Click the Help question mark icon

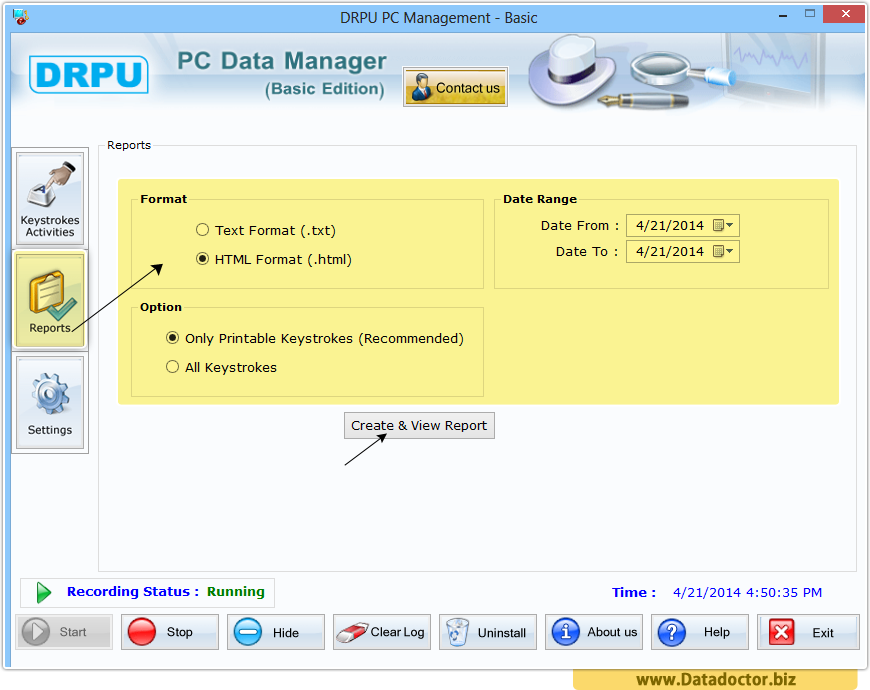click(x=671, y=632)
